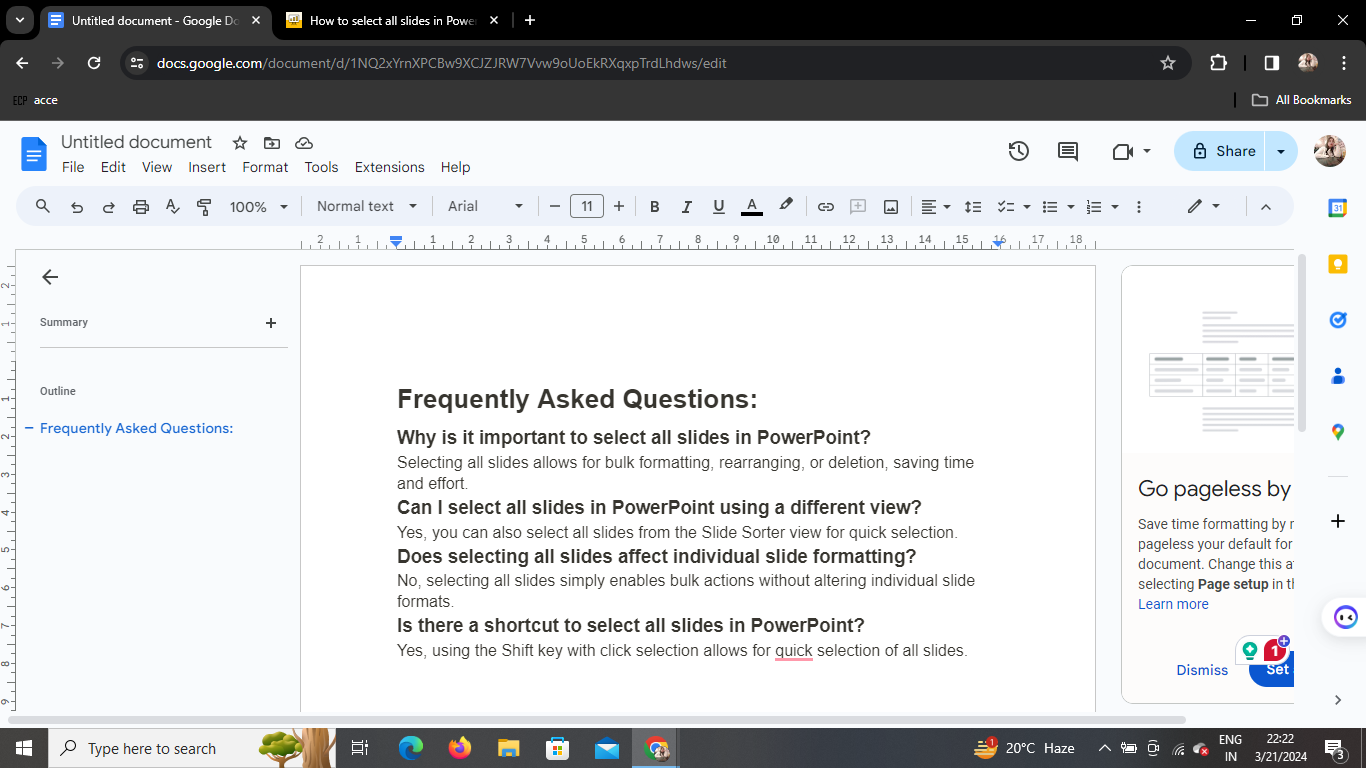Open the Arial font dropdown

pos(485,207)
